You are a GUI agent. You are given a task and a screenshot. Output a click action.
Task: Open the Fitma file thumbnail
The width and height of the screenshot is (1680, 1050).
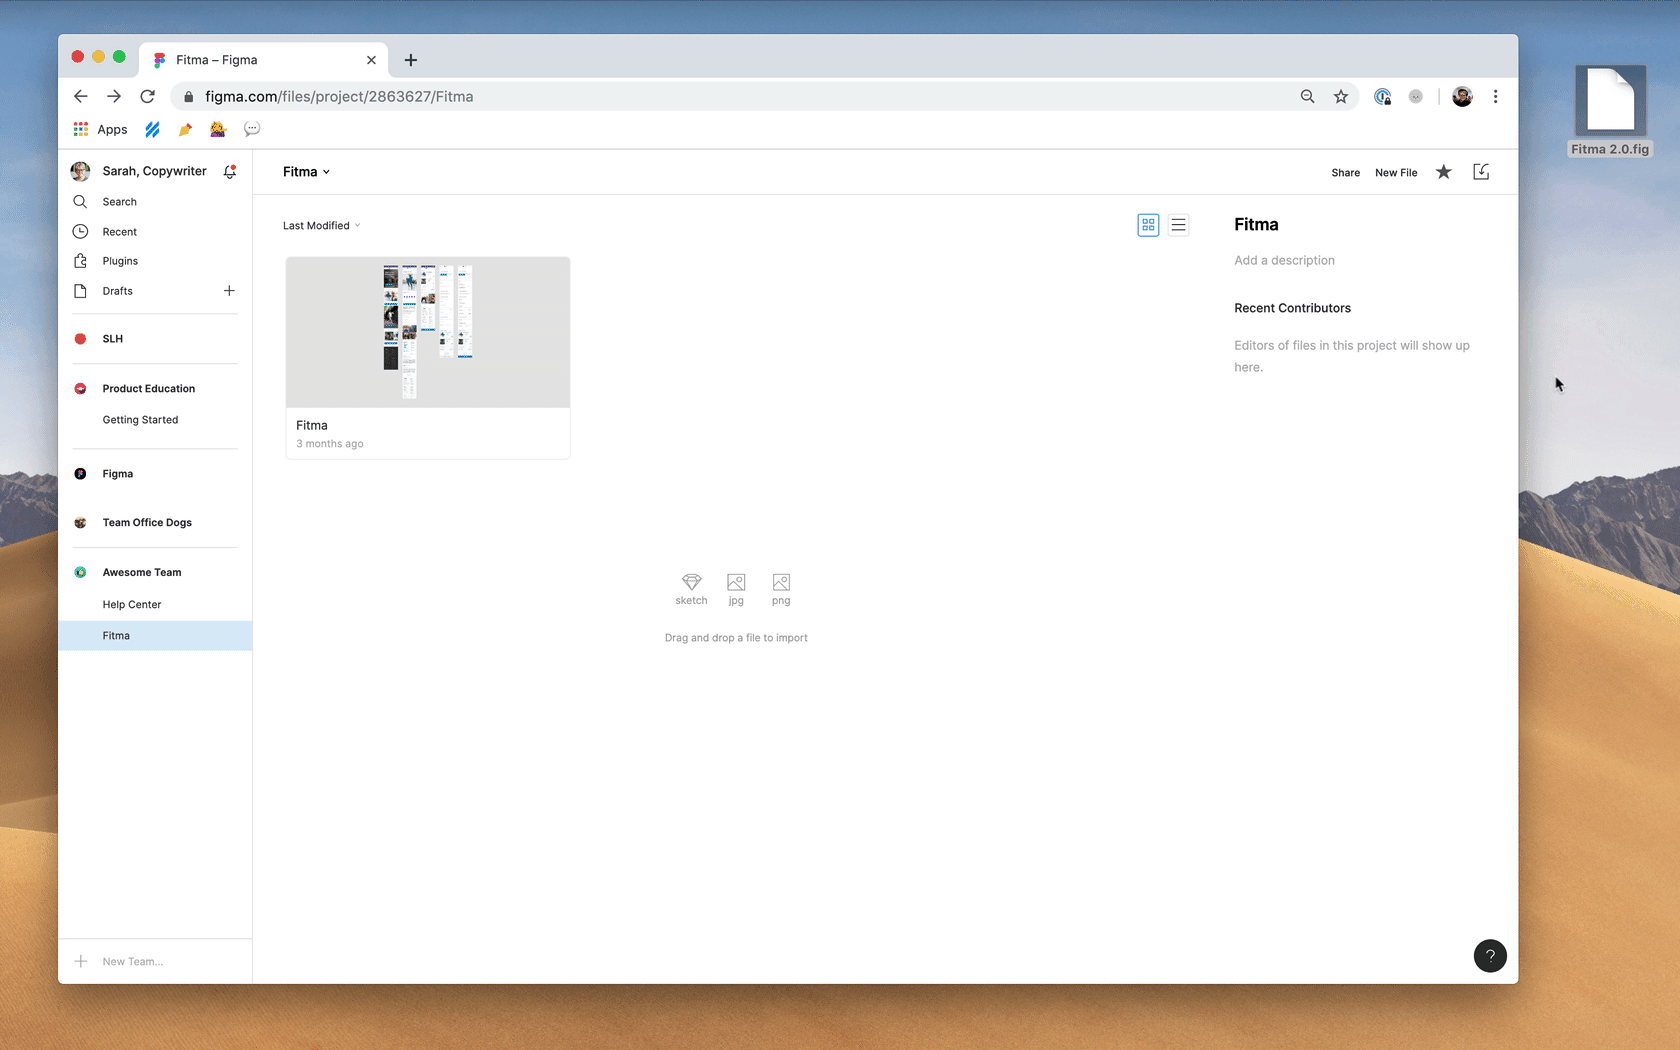[x=428, y=332]
